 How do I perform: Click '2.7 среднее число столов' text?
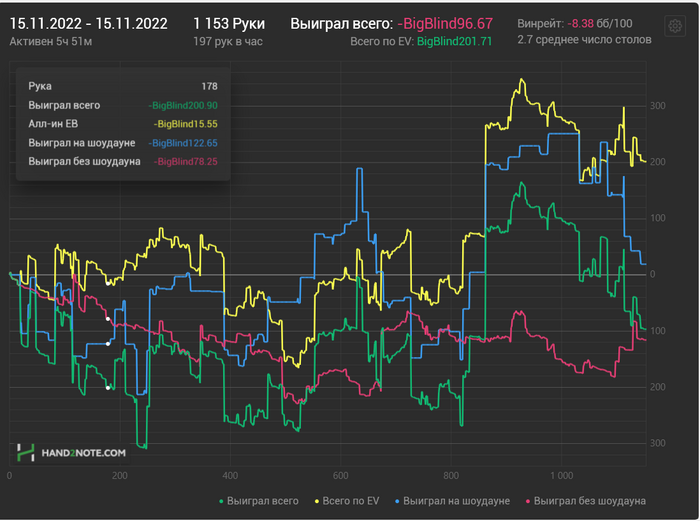[584, 40]
